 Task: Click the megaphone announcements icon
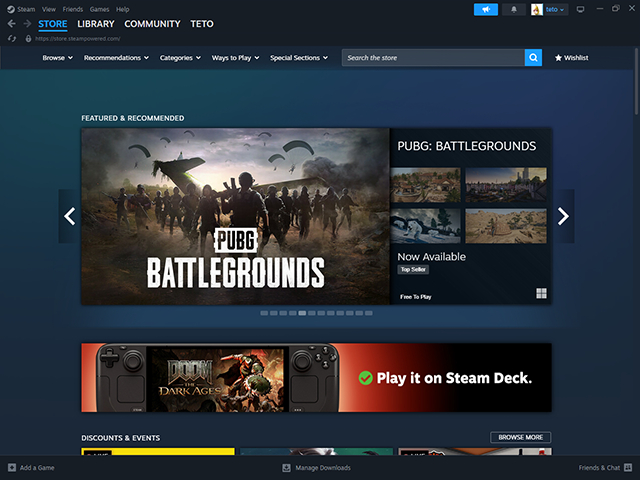(x=485, y=9)
